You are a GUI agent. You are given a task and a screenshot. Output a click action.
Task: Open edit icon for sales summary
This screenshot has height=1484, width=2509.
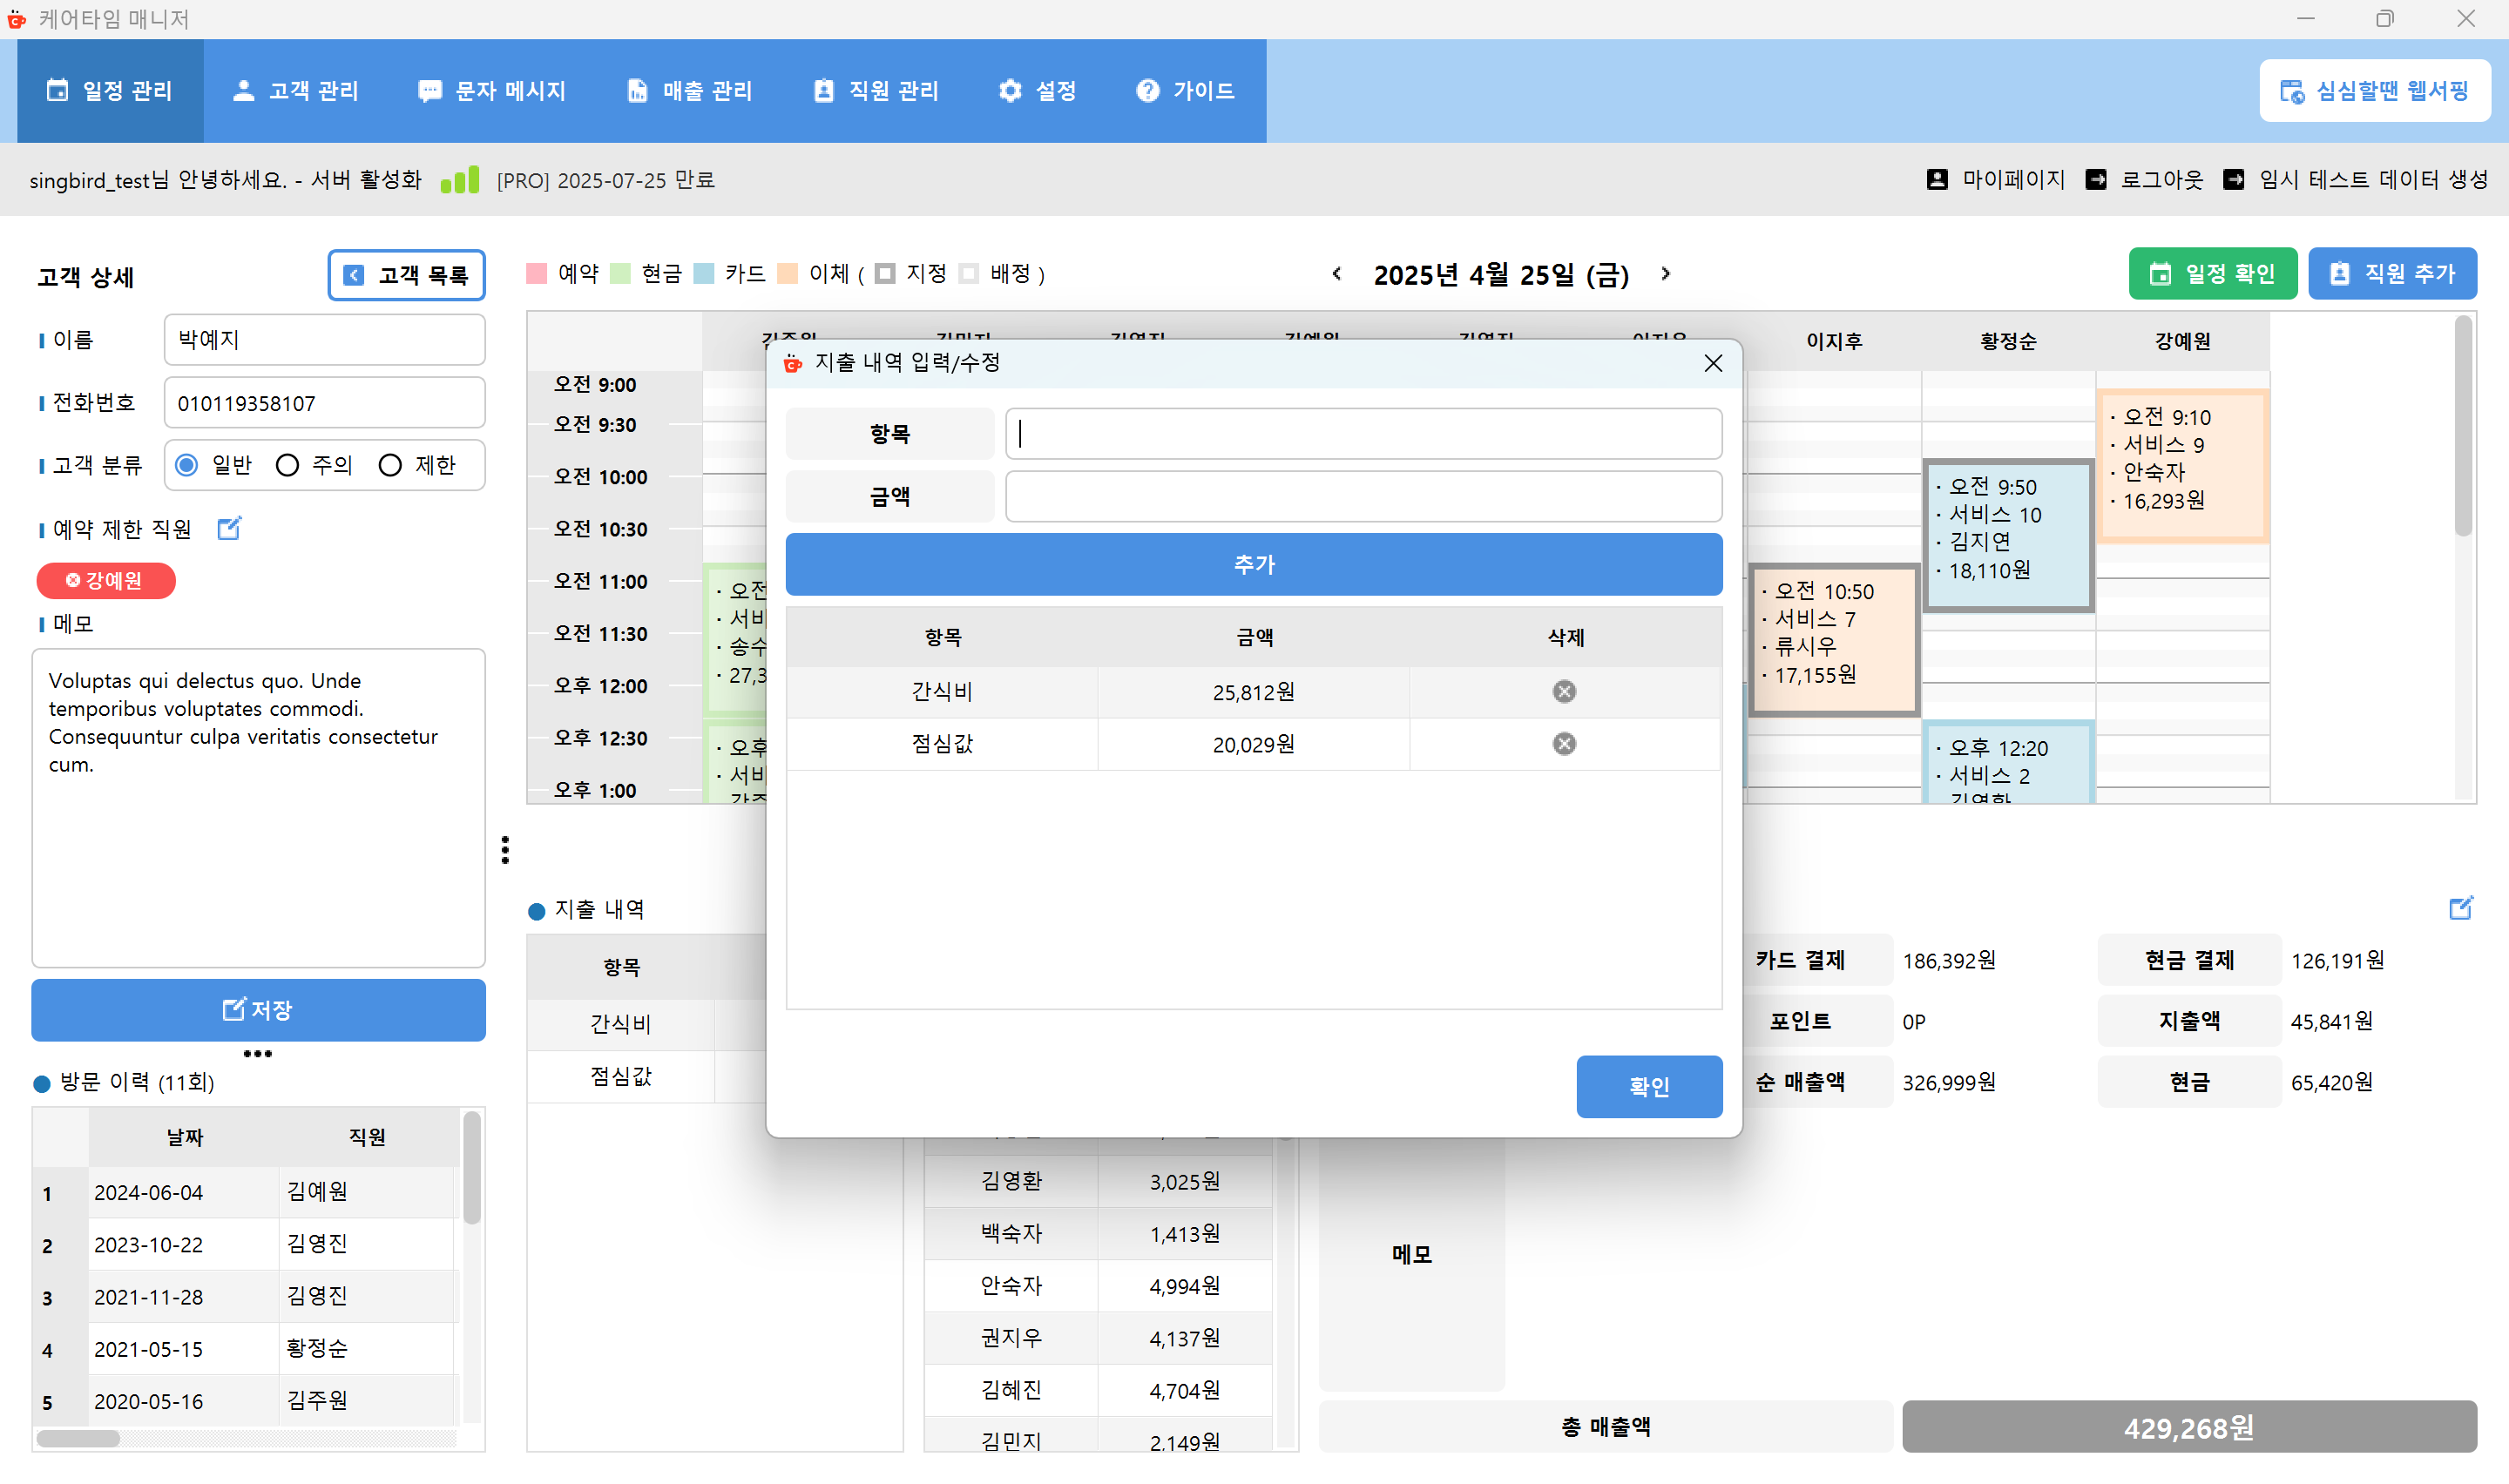point(2460,907)
